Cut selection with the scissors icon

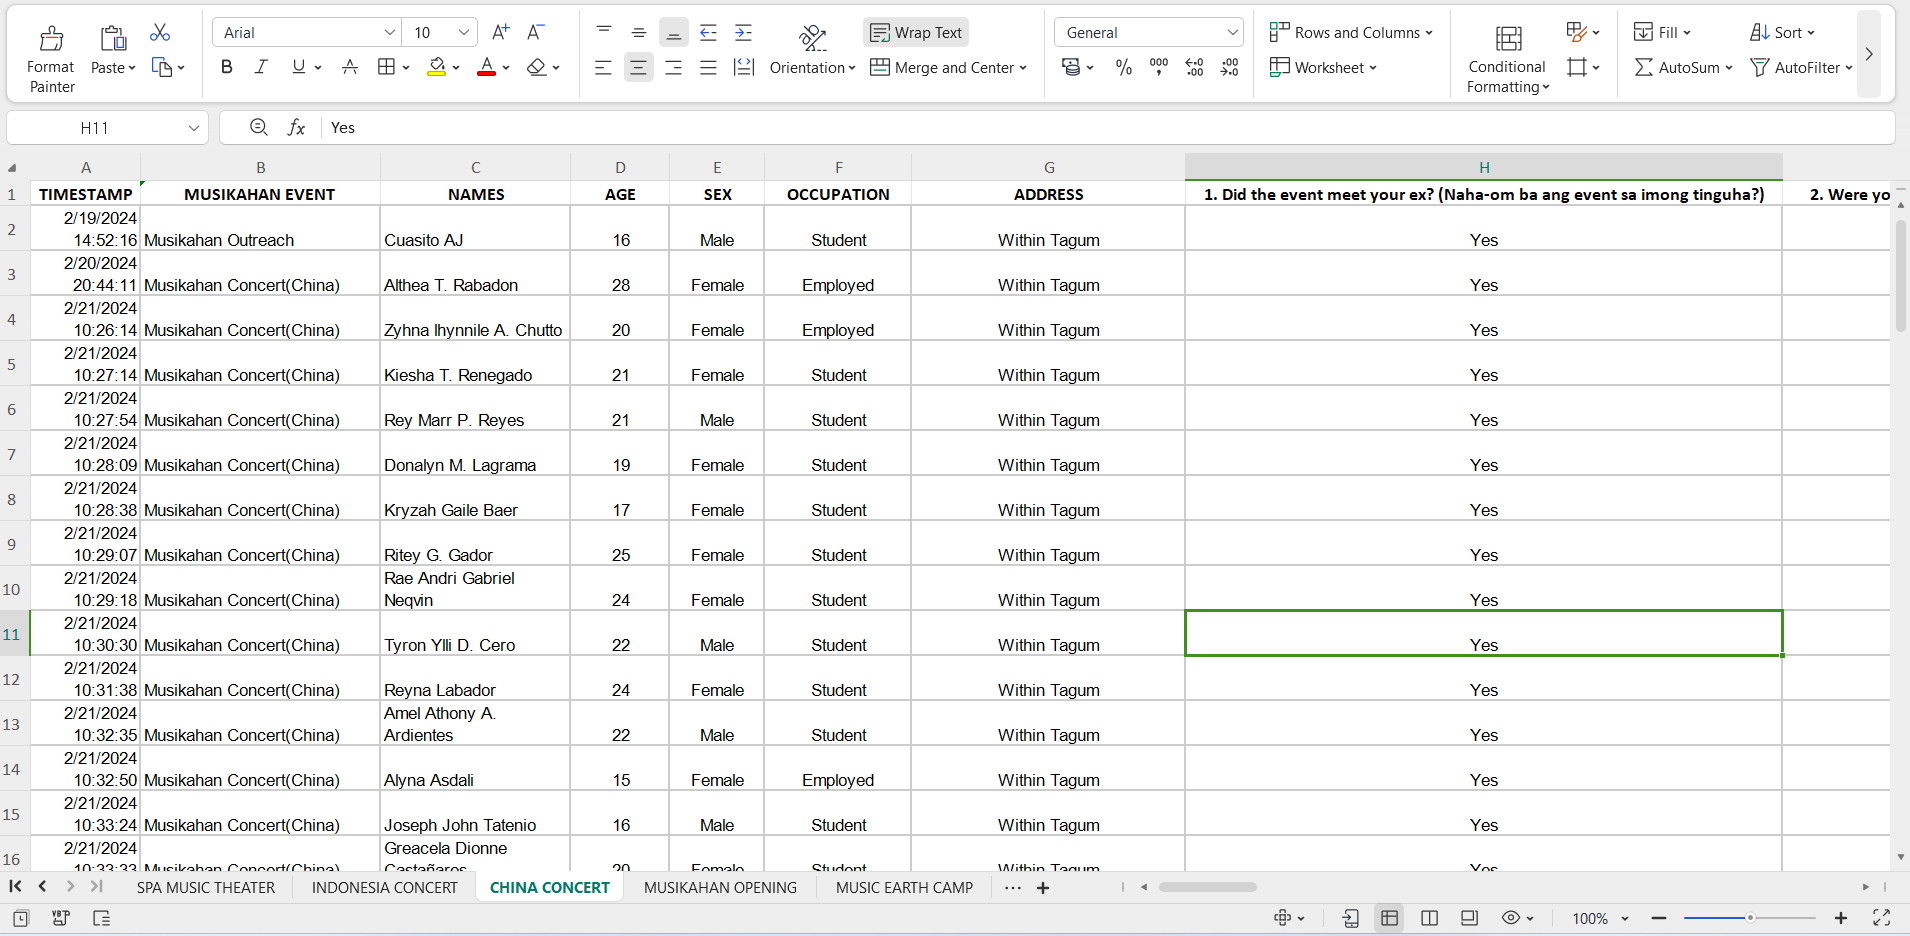pos(160,33)
